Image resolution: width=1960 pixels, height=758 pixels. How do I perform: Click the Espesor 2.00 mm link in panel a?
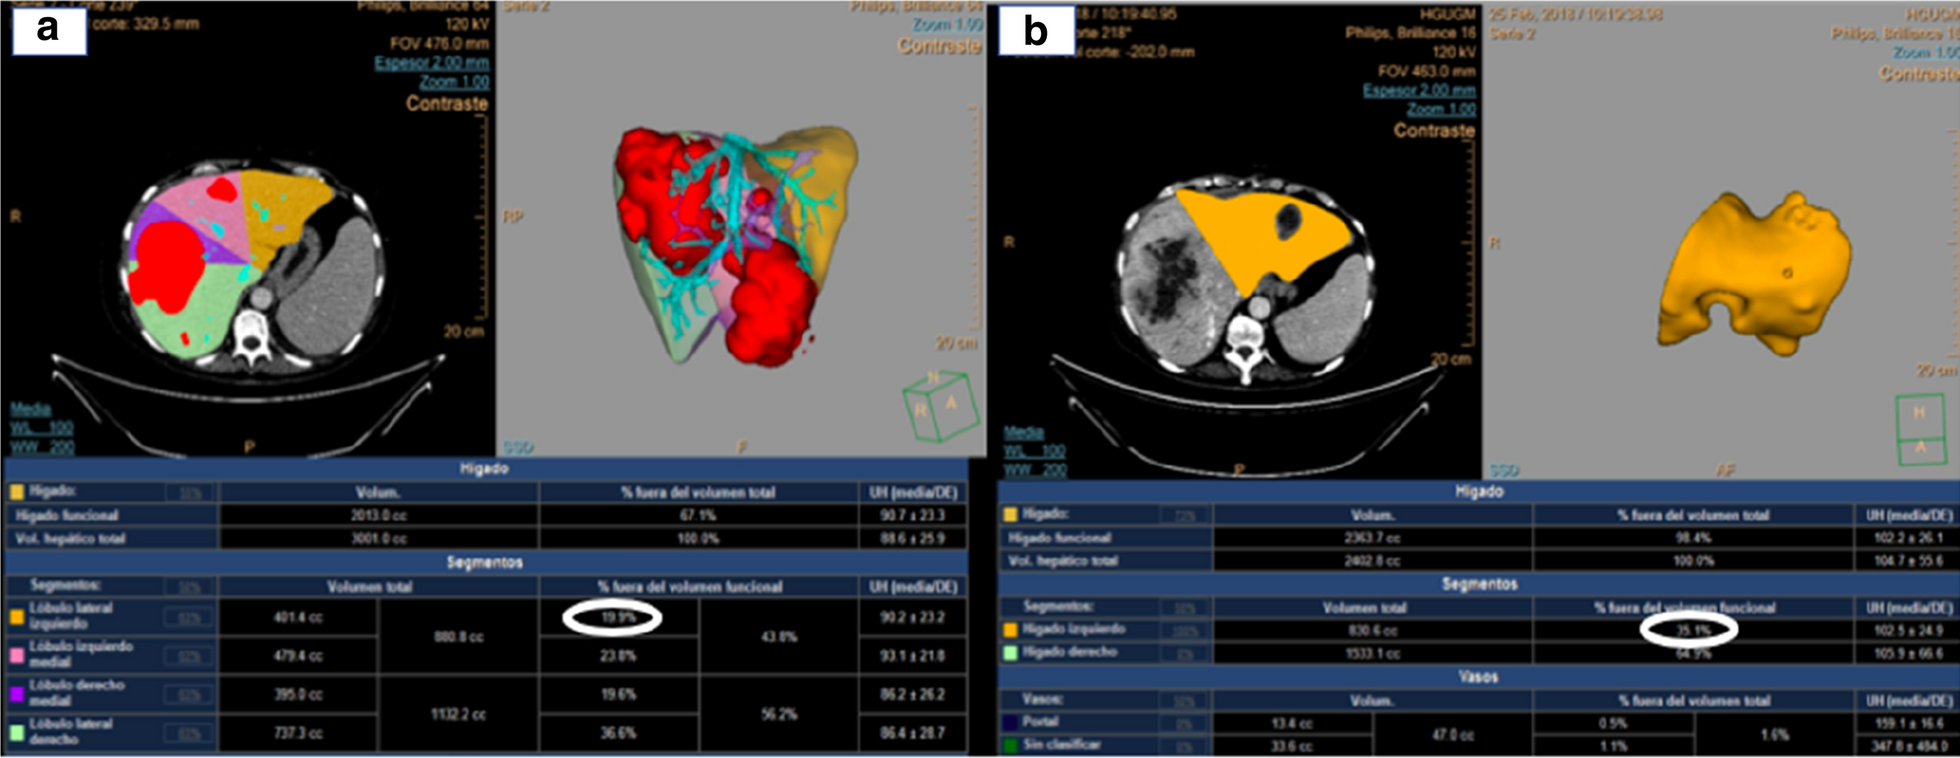coord(432,63)
